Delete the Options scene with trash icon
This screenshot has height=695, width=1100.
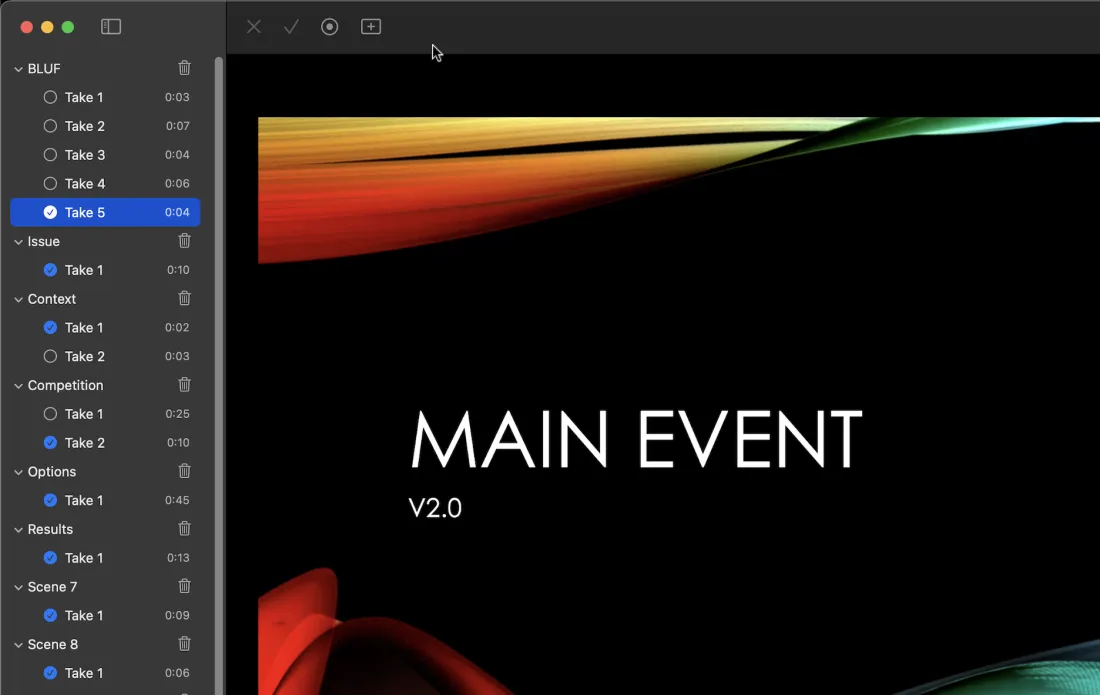tap(185, 471)
